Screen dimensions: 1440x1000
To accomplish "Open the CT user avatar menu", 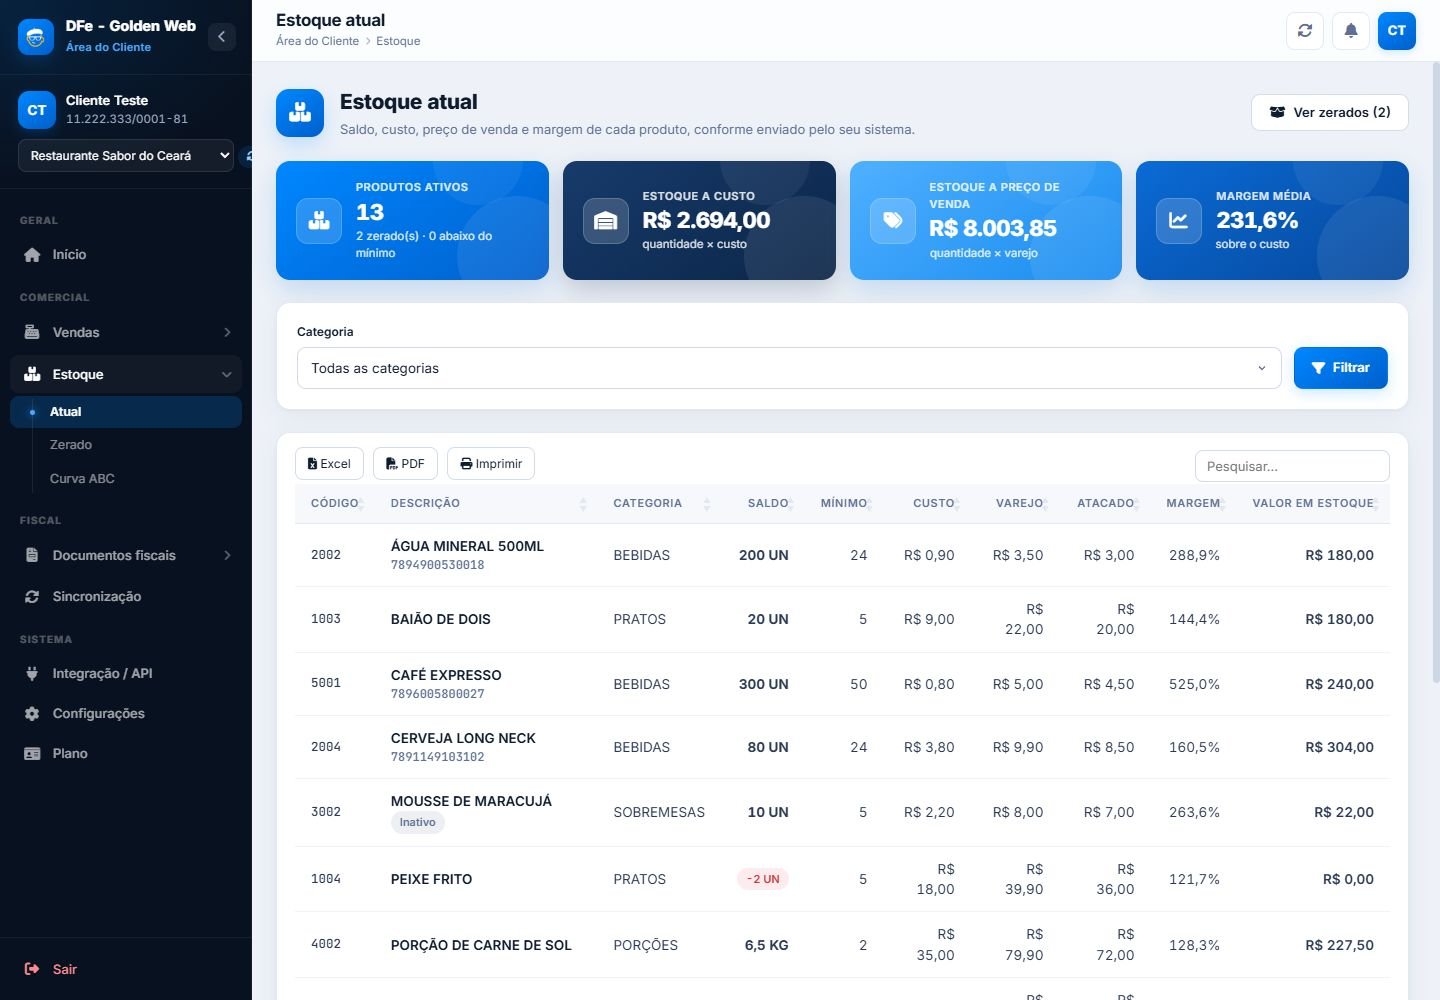I will coord(1397,31).
